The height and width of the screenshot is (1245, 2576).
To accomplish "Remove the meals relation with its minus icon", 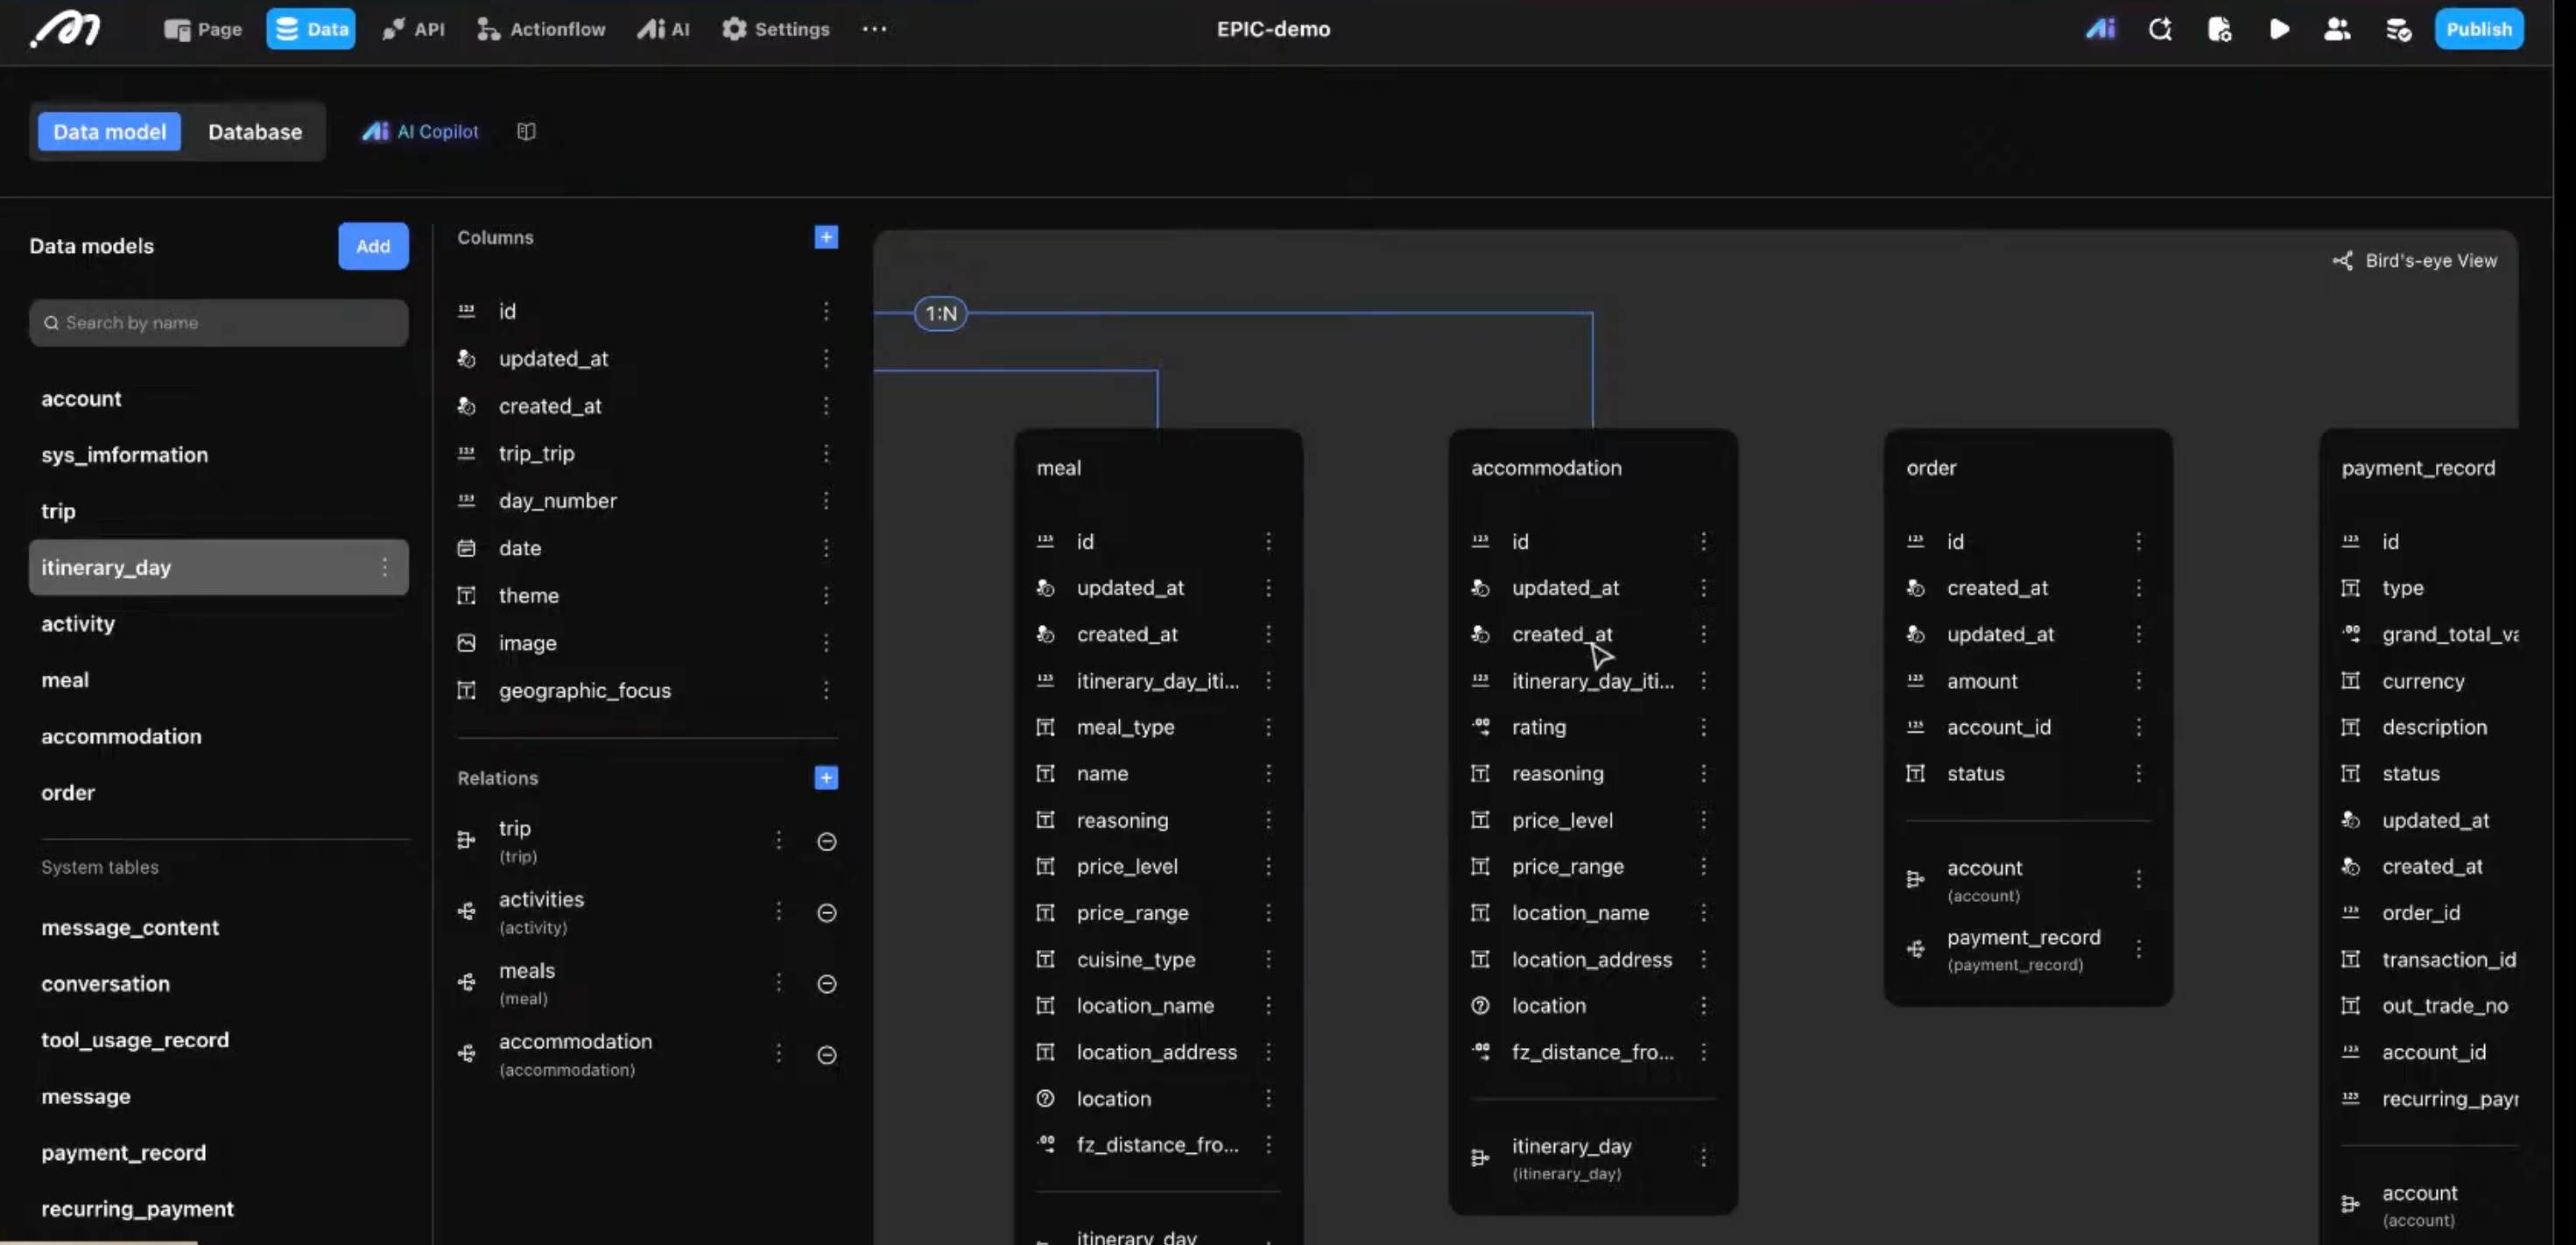I will tap(826, 984).
